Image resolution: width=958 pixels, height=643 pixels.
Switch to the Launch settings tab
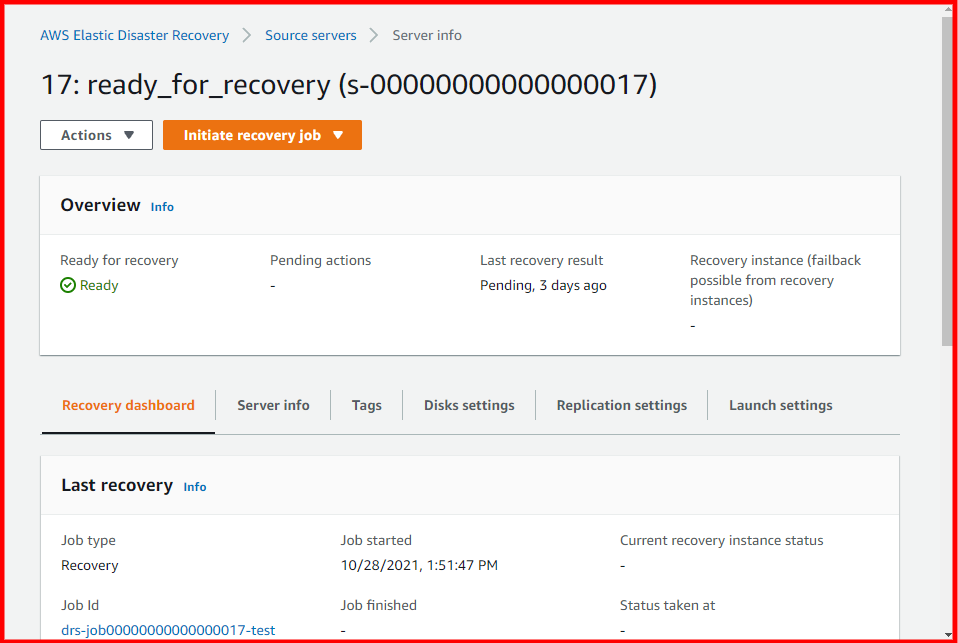[x=780, y=405]
